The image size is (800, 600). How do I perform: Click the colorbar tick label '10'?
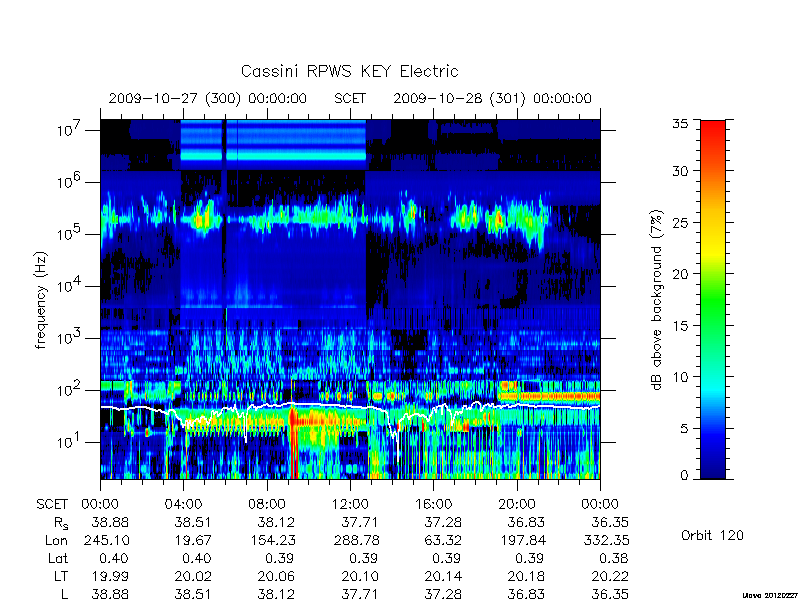point(680,377)
